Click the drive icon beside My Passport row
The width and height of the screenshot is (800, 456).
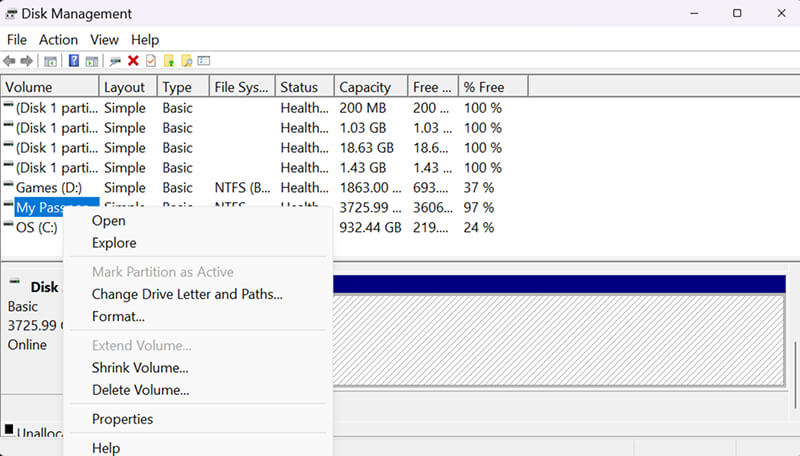(x=8, y=204)
